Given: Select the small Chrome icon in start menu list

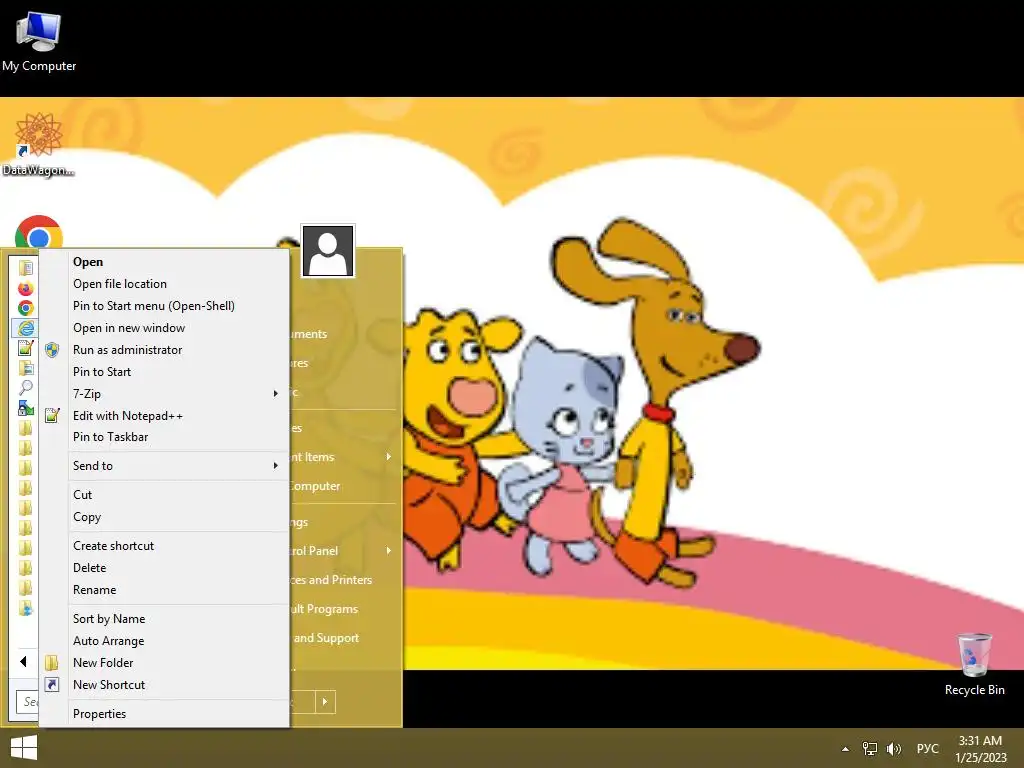Looking at the screenshot, I should [25, 308].
